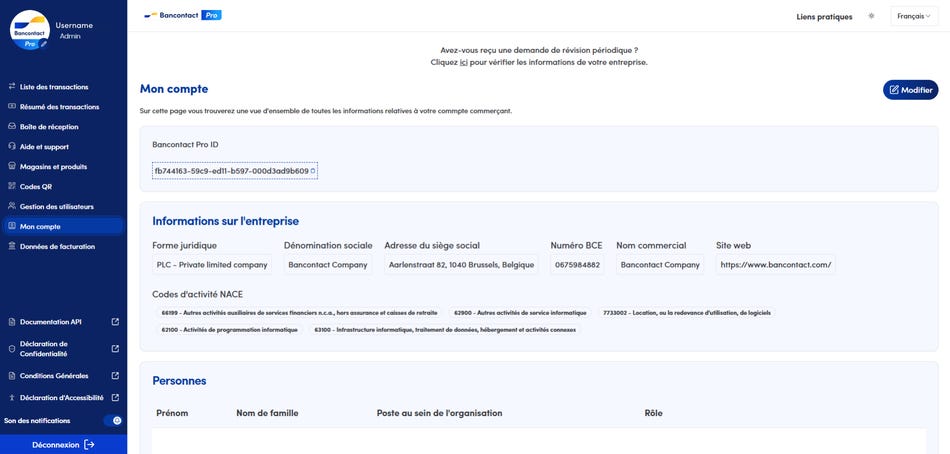Click the Forme juridique field
Viewport: 950px width, 454px height.
click(212, 264)
